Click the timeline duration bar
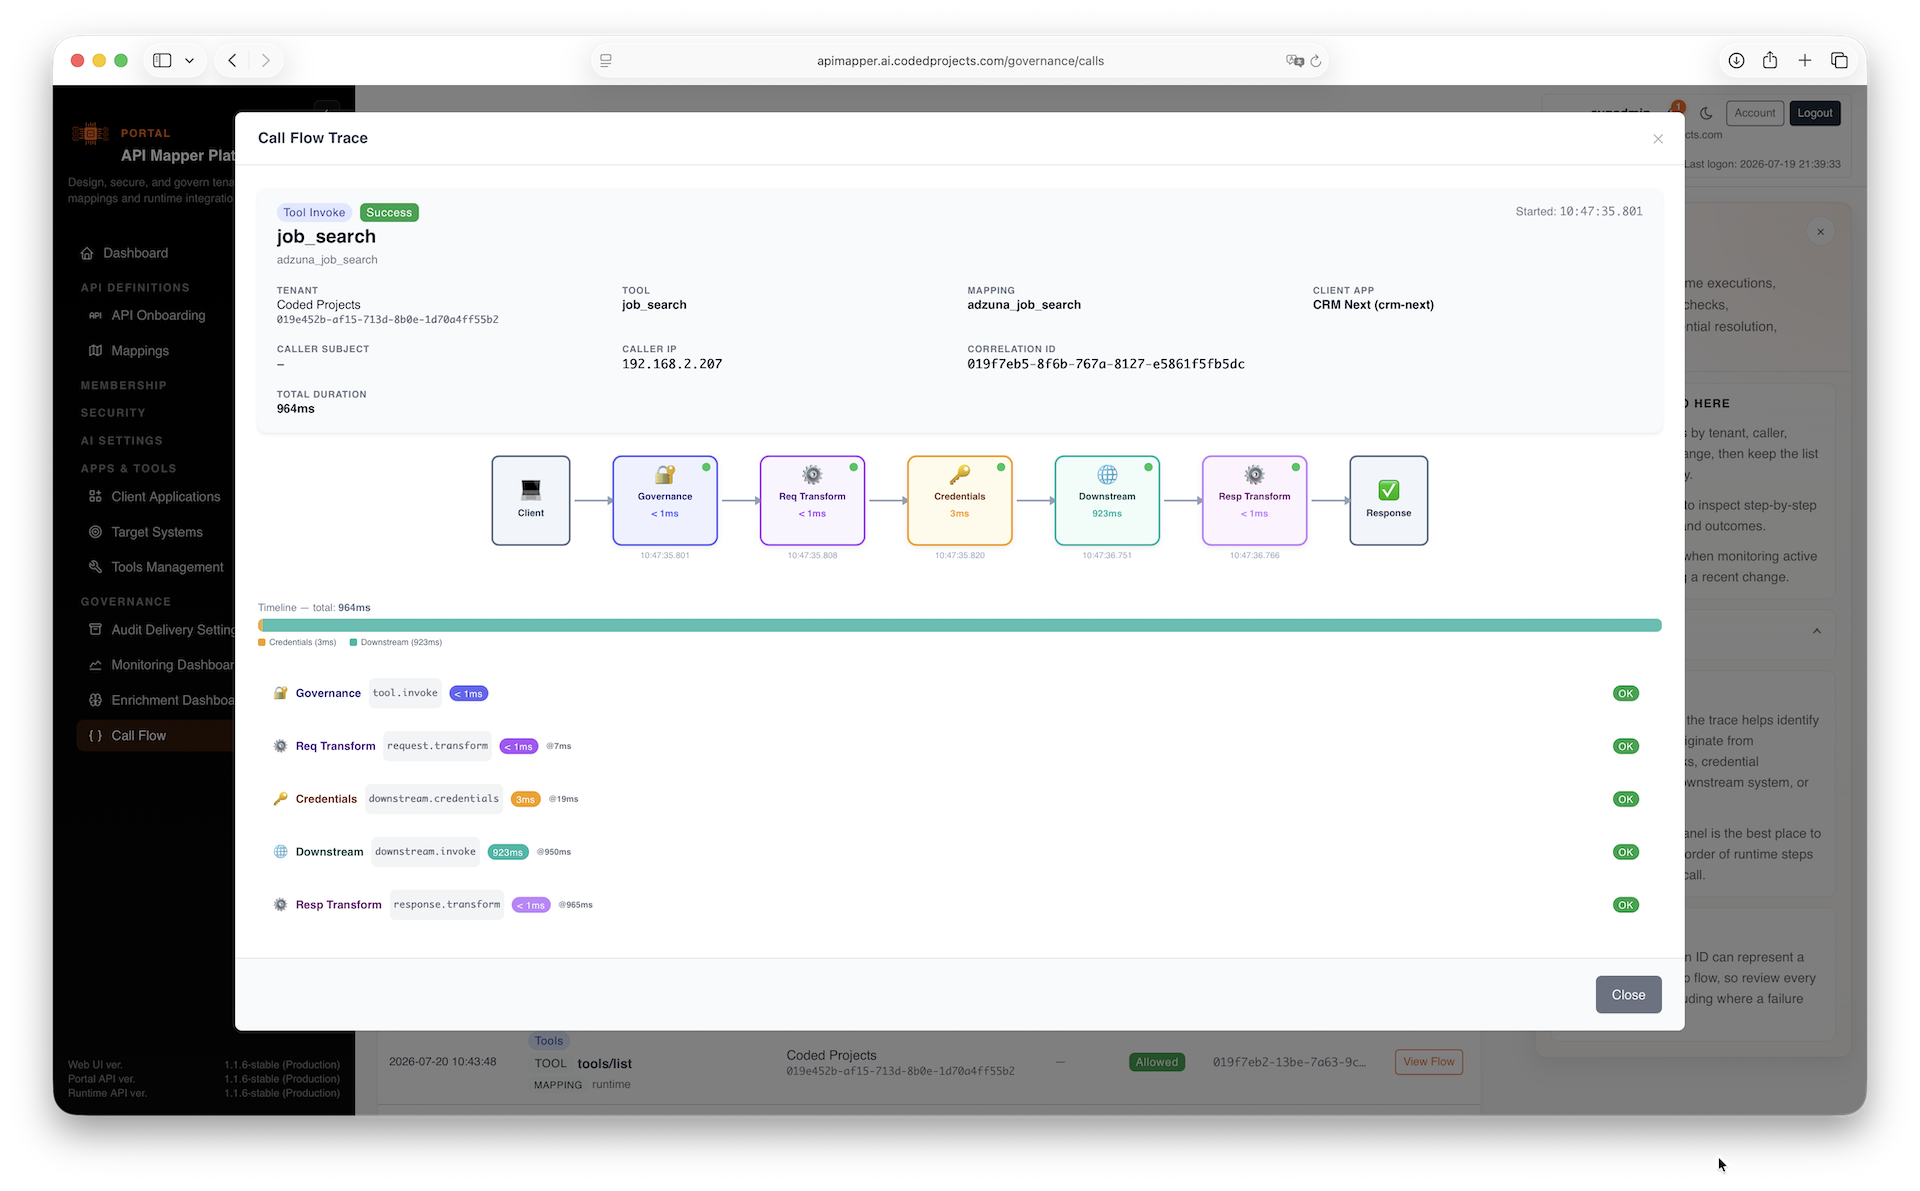This screenshot has width=1920, height=1191. pyautogui.click(x=960, y=625)
